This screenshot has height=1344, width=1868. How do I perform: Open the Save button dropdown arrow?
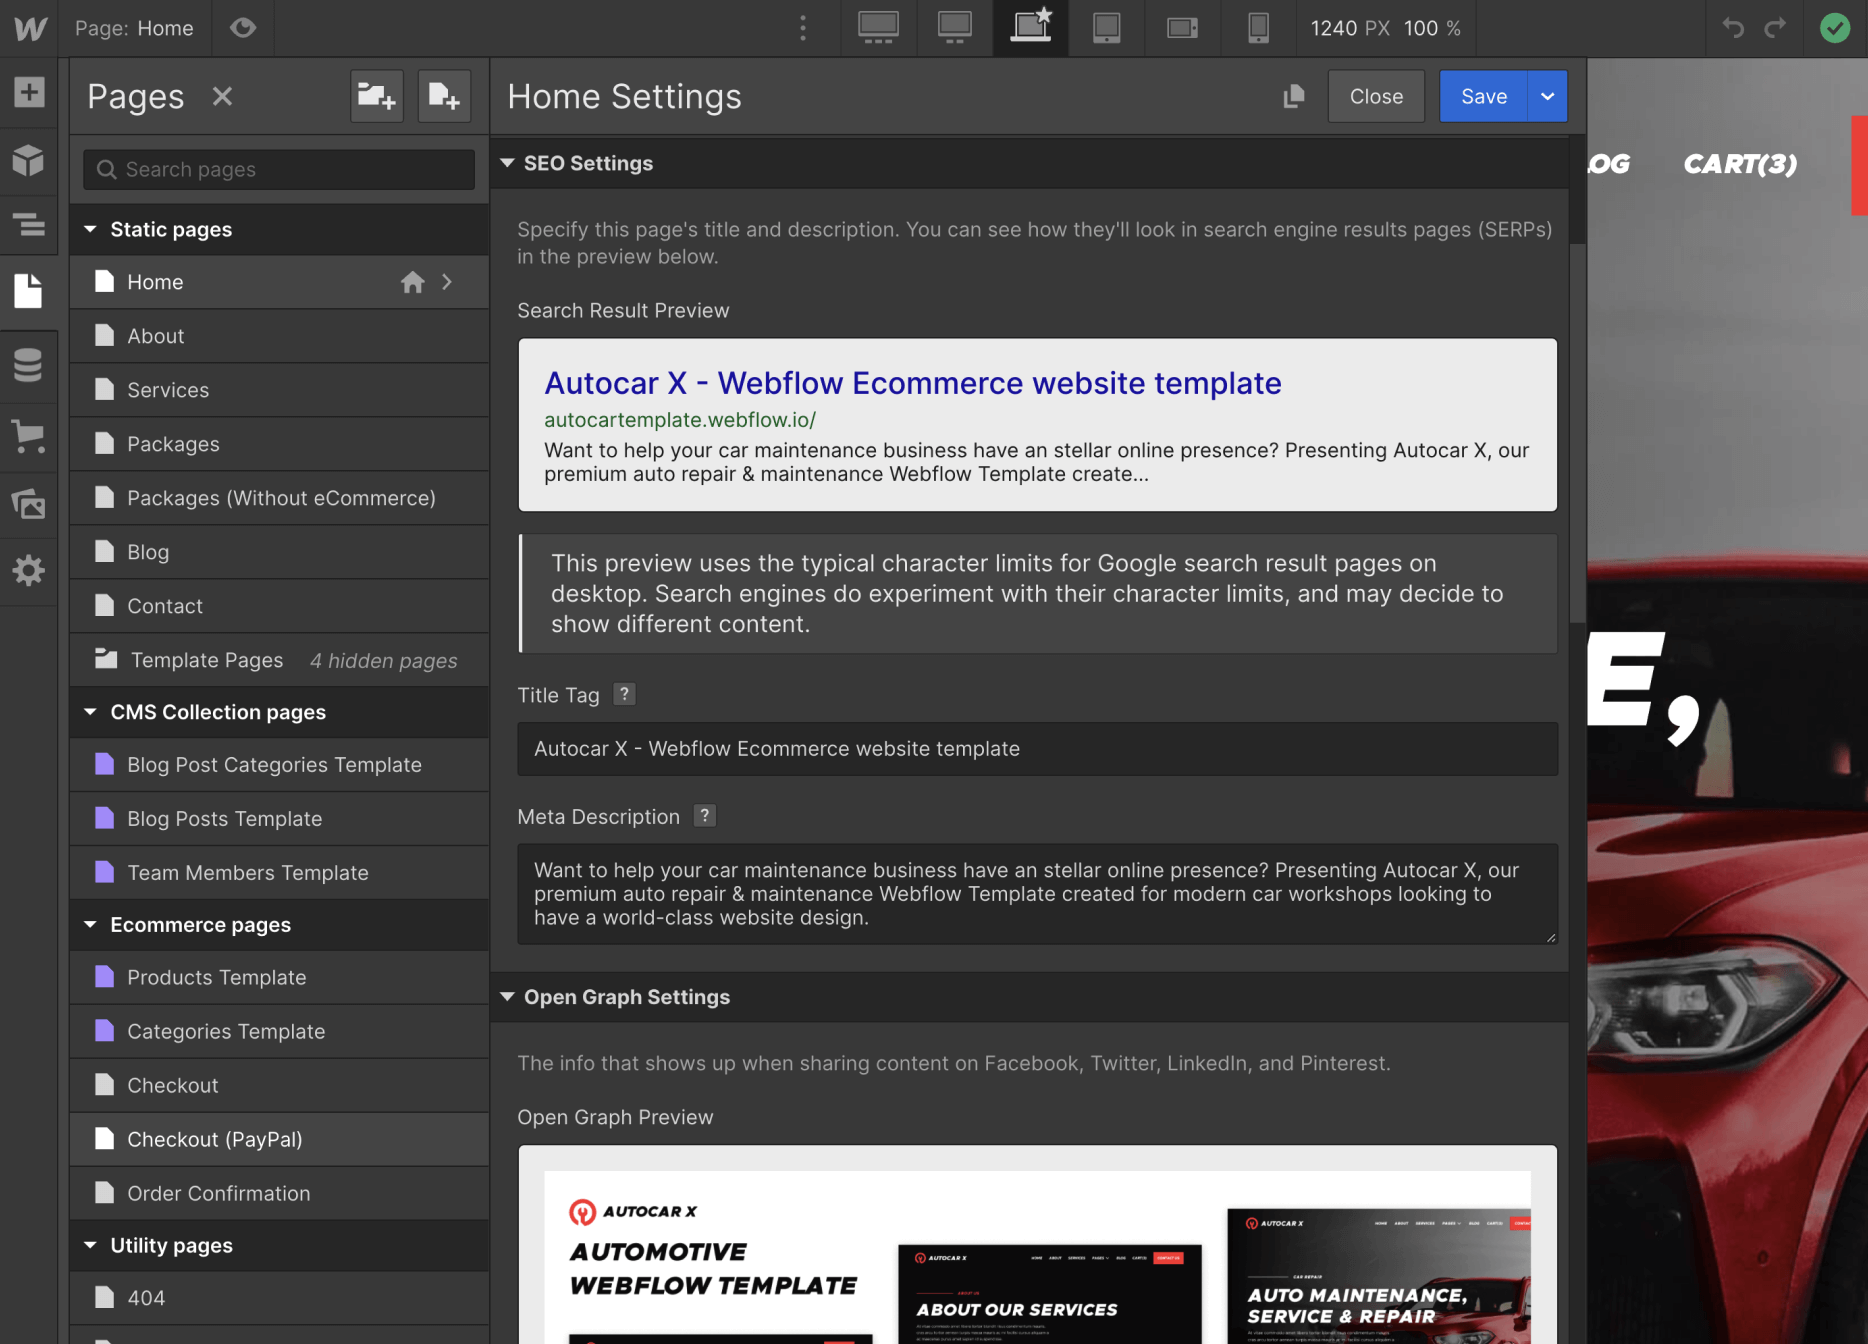(1547, 96)
